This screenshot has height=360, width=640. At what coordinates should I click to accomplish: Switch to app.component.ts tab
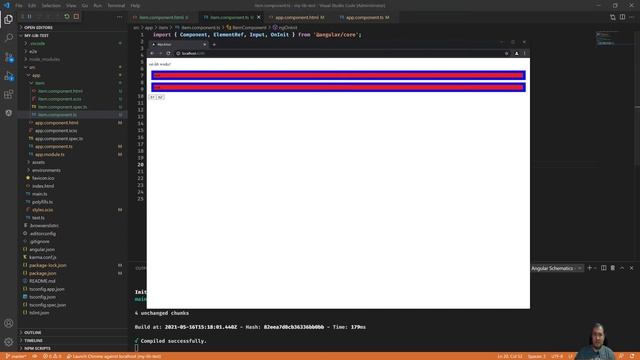(x=367, y=18)
